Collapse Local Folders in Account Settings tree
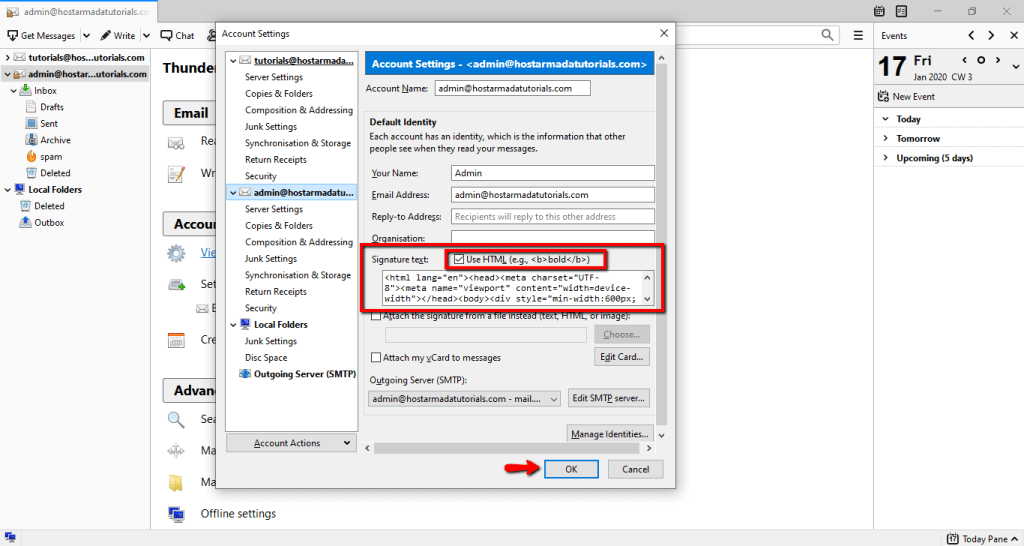The width and height of the screenshot is (1024, 546). [232, 325]
